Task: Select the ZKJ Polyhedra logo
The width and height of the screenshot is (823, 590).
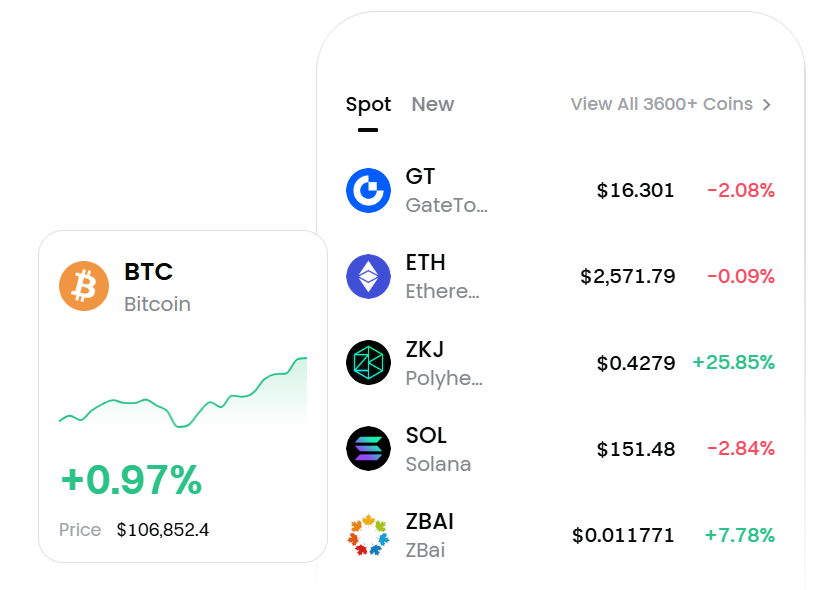Action: pyautogui.click(x=369, y=362)
